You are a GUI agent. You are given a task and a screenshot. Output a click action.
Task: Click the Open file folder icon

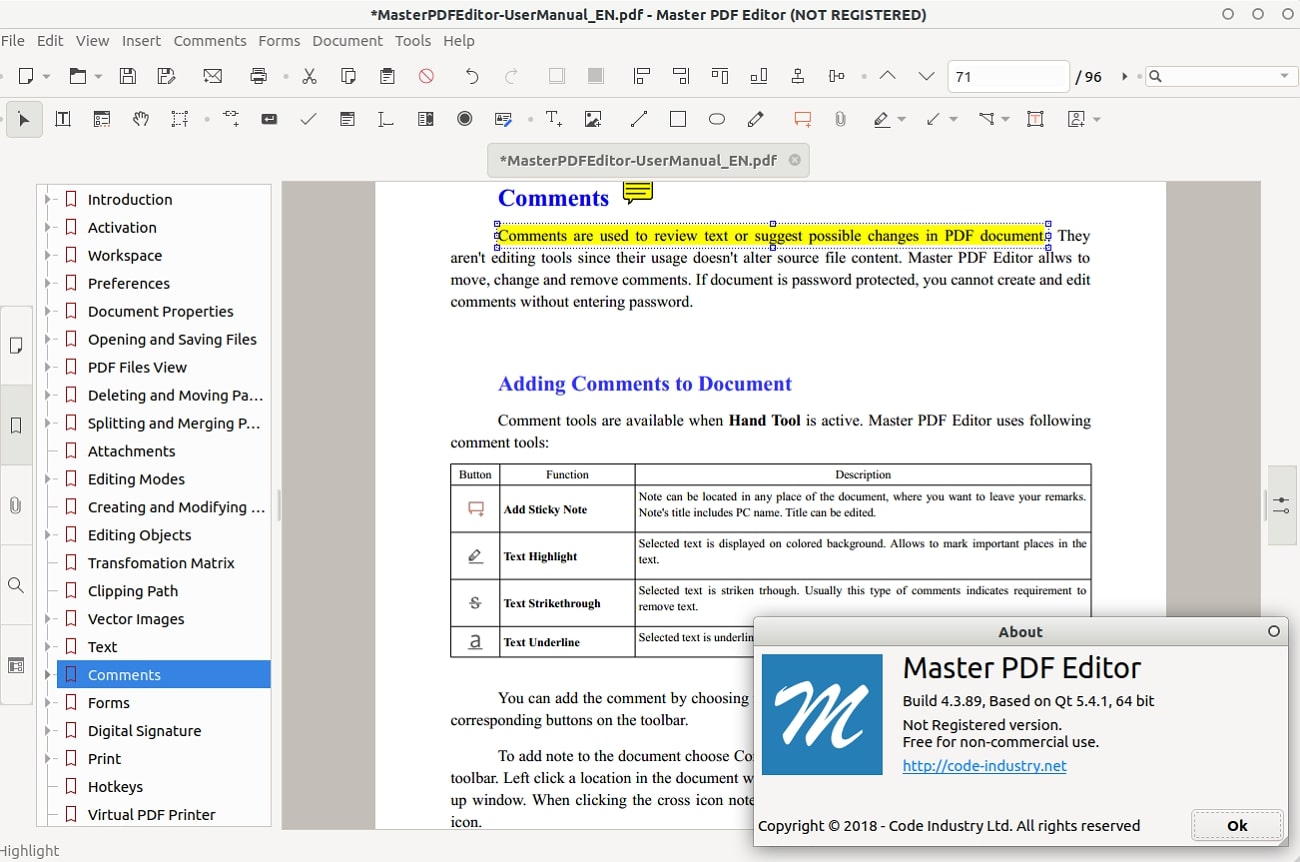tap(77, 76)
